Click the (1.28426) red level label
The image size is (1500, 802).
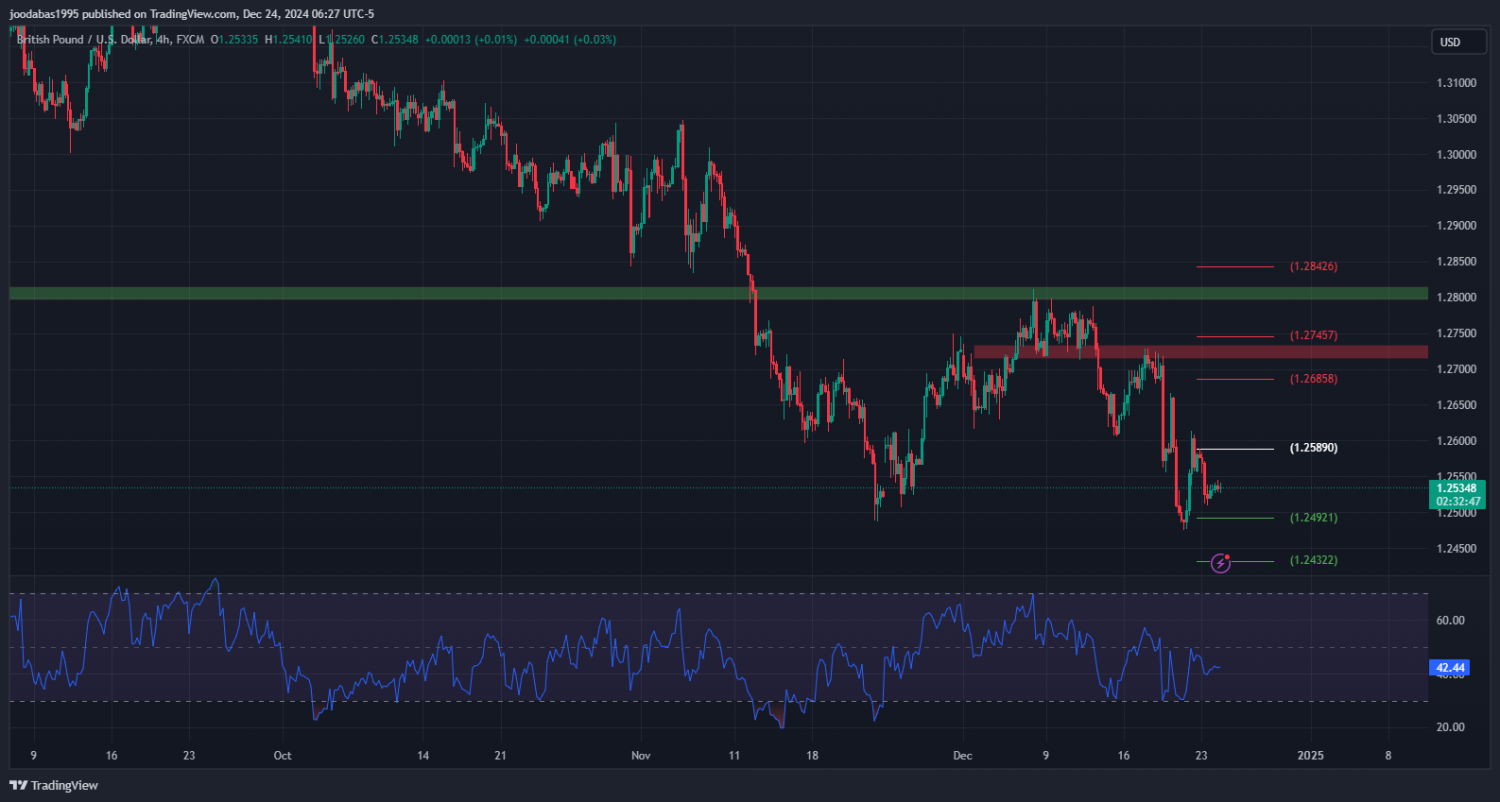click(1313, 267)
